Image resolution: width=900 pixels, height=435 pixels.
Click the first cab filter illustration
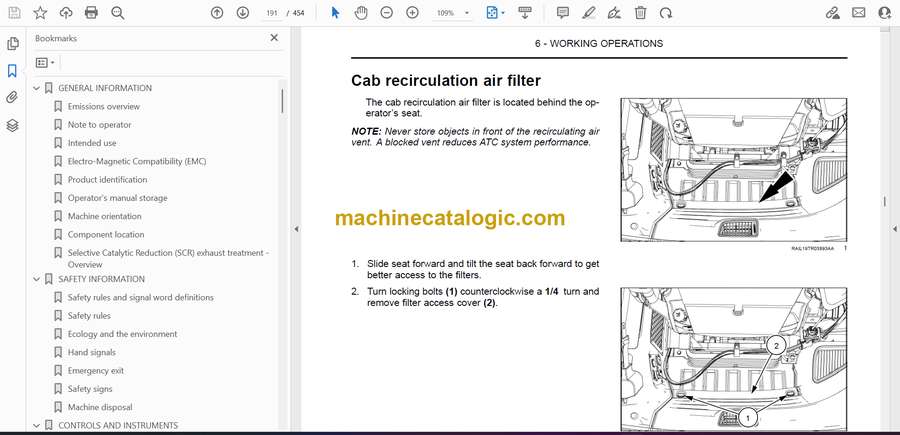click(x=733, y=169)
